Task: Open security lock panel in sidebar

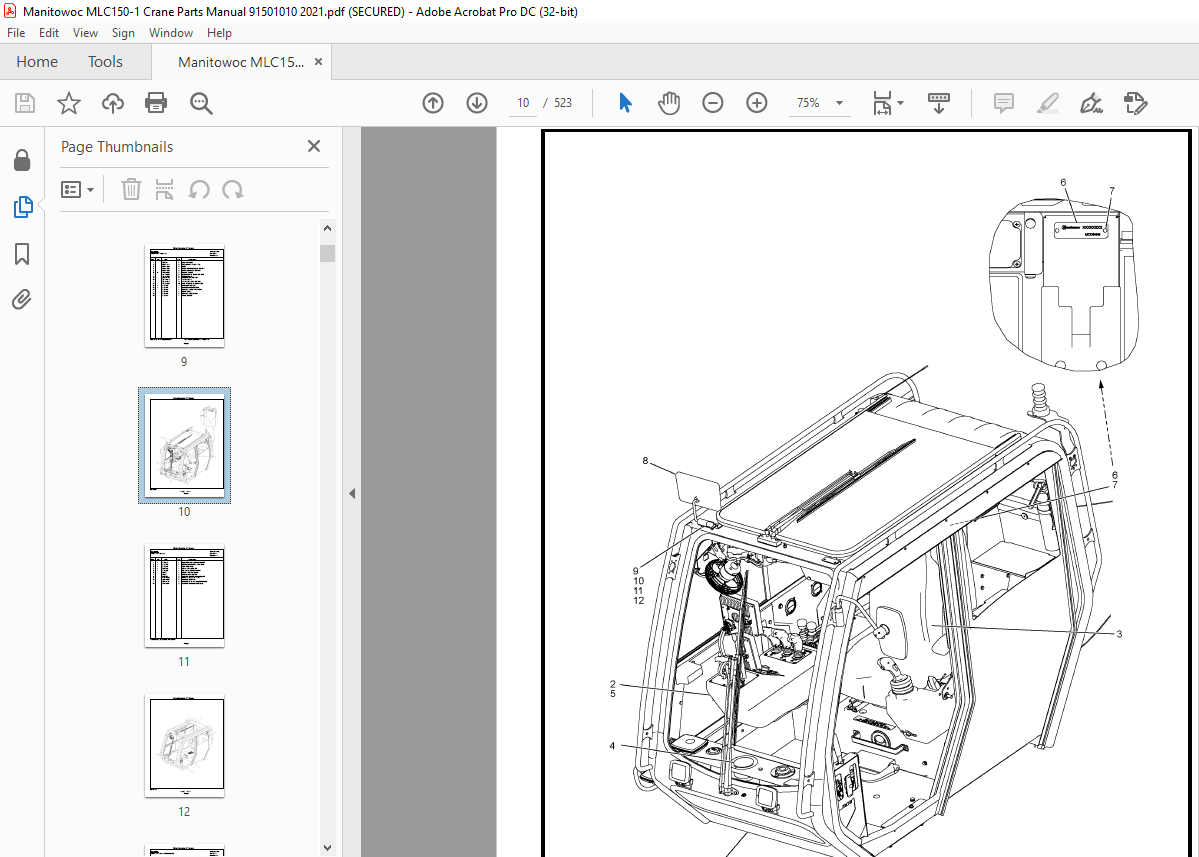Action: click(22, 160)
